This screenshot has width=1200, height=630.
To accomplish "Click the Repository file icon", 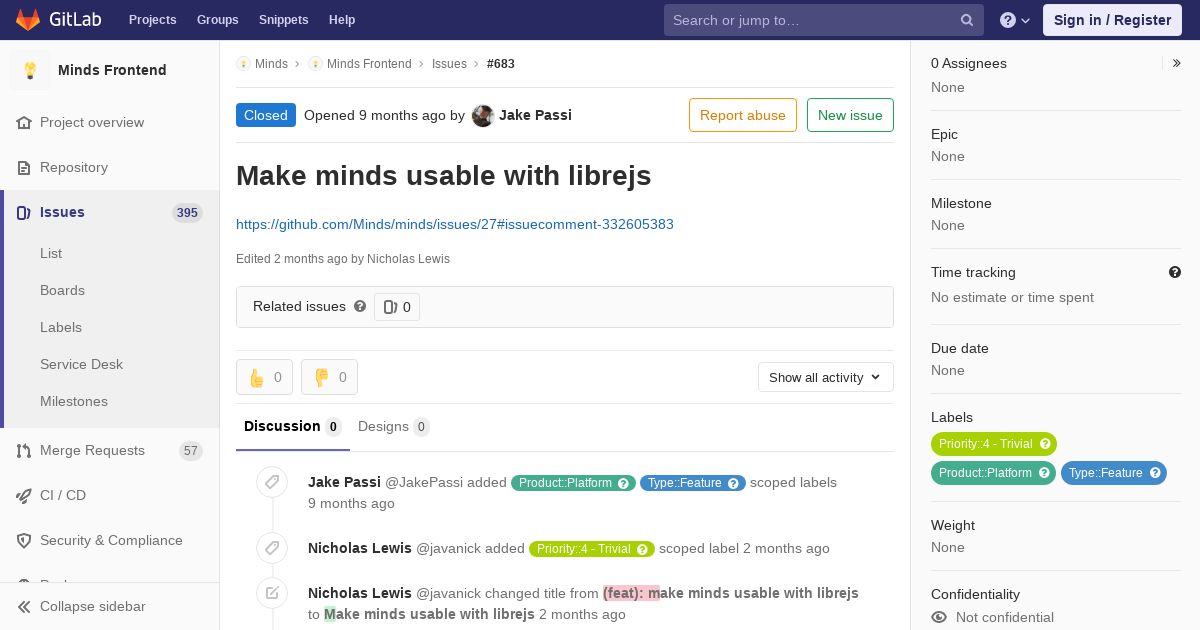I will pyautogui.click(x=24, y=167).
